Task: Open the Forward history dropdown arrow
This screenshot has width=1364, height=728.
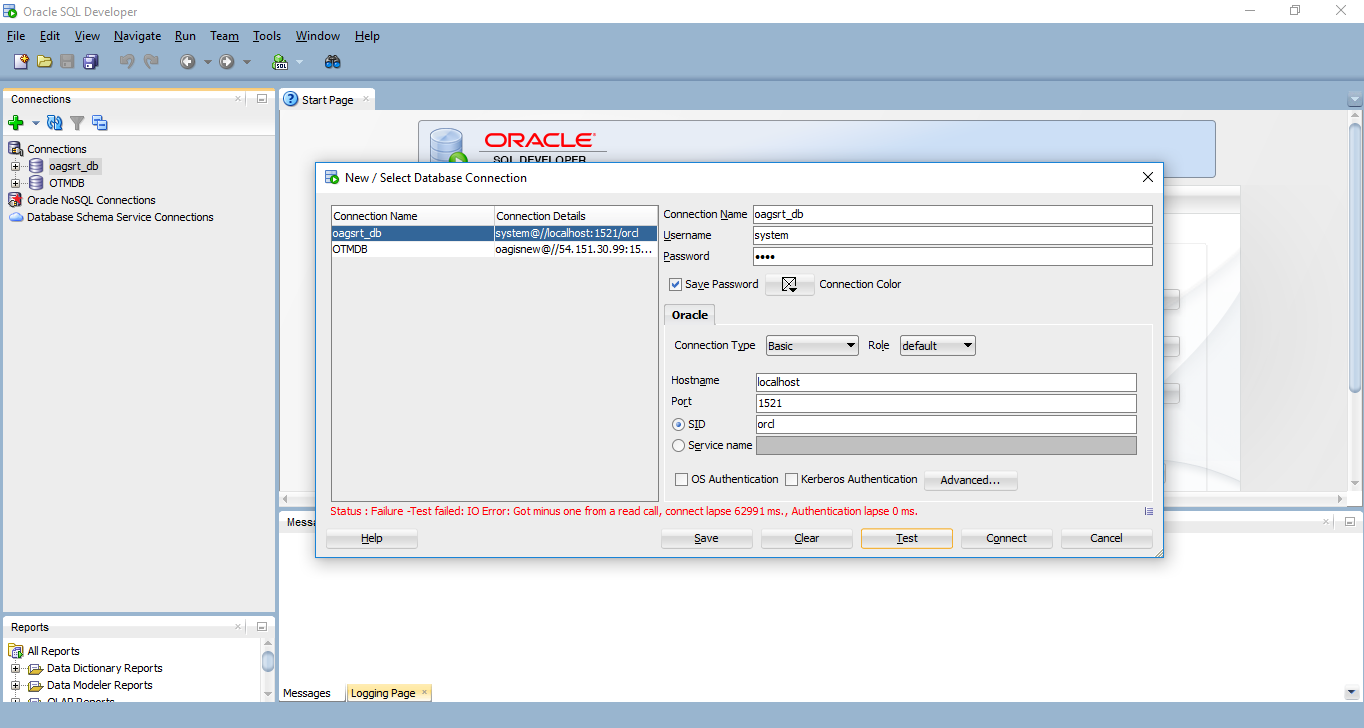Action: pyautogui.click(x=247, y=62)
